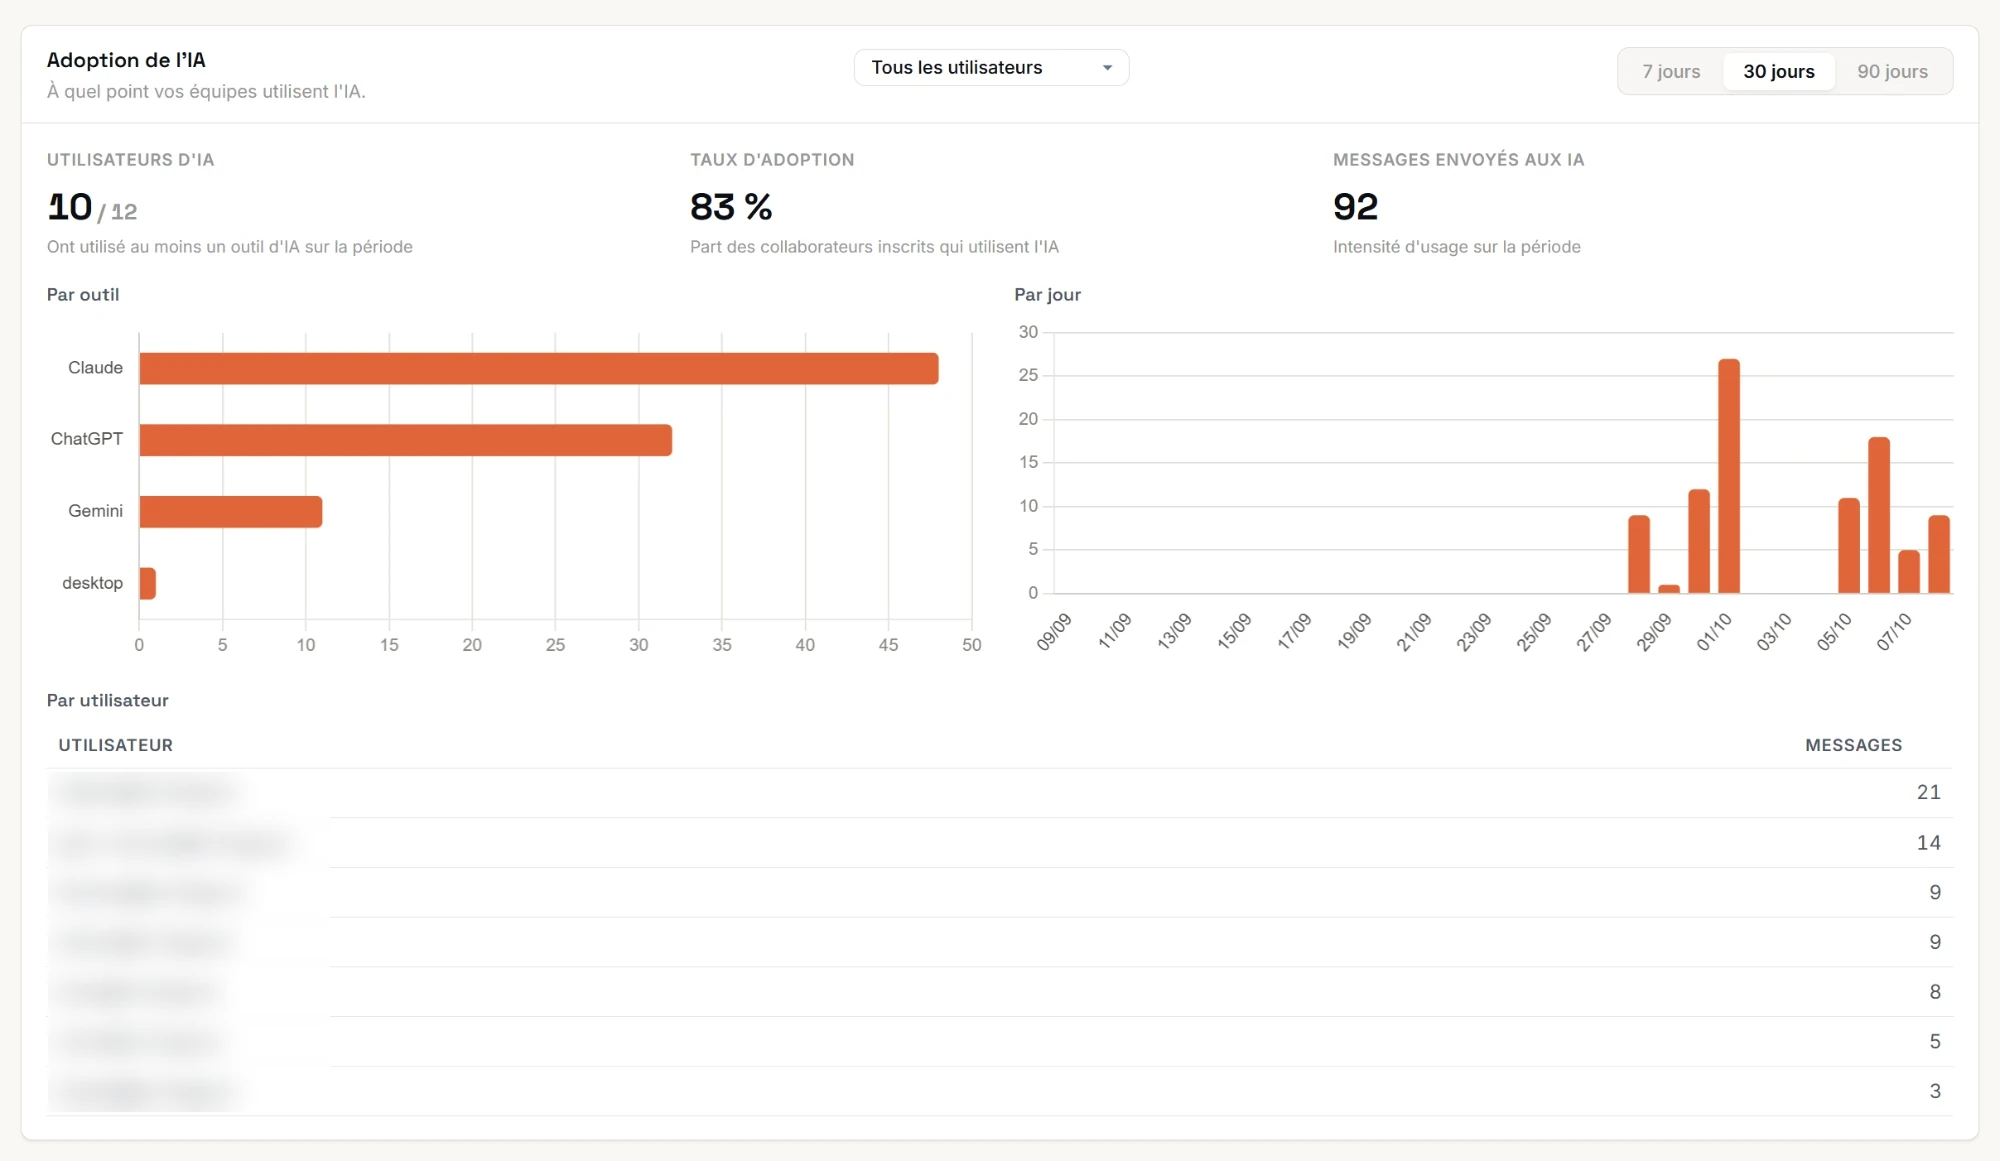
Task: Select the 30 jours period tab
Action: (1779, 72)
